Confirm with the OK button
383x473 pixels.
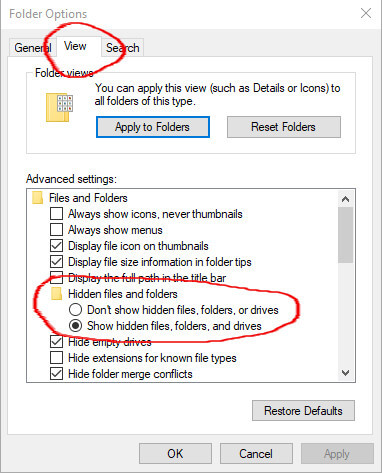tap(175, 453)
